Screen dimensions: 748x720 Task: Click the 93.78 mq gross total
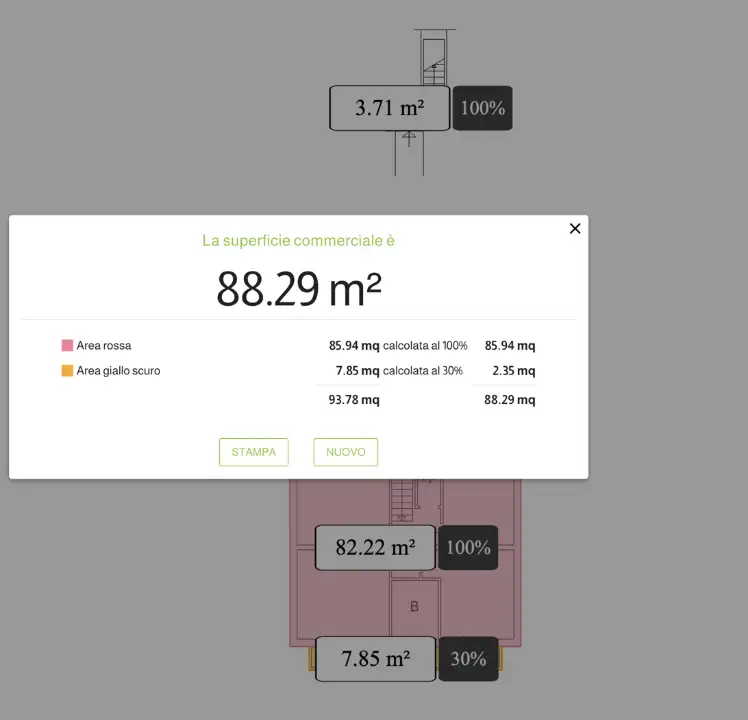pyautogui.click(x=354, y=400)
